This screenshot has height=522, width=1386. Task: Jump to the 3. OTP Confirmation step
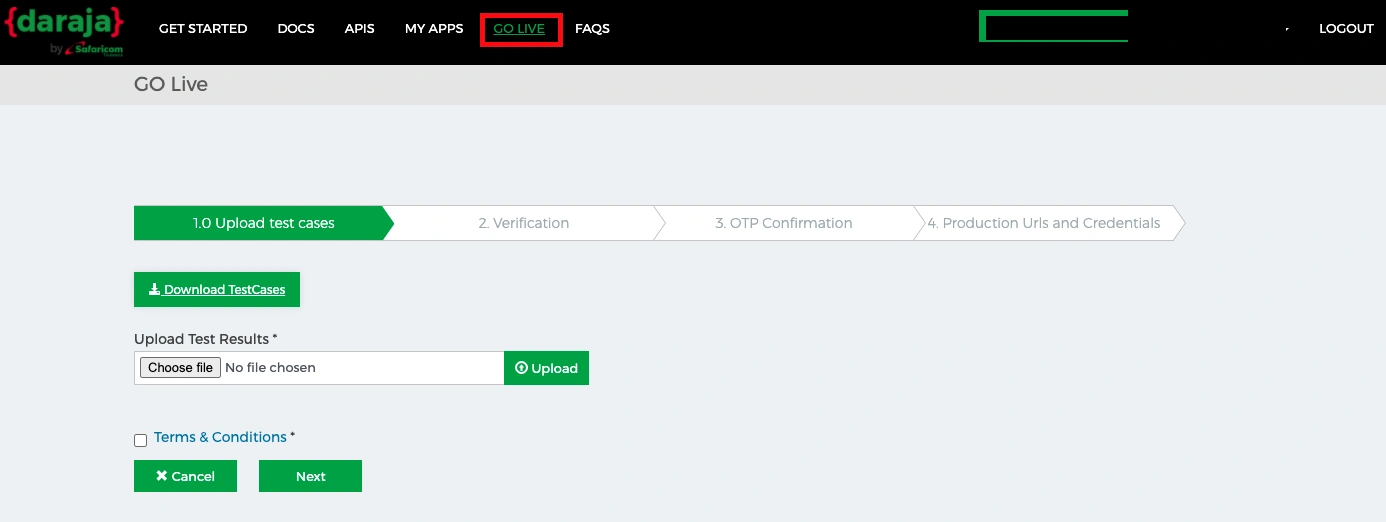tap(783, 223)
